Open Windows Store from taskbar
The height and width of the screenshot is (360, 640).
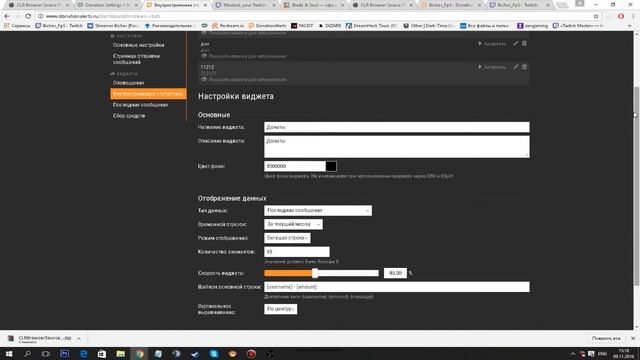coord(102,354)
